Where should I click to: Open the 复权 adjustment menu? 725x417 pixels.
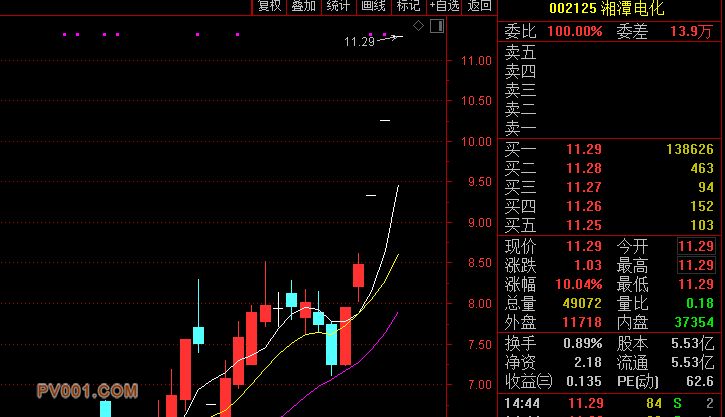tap(269, 6)
